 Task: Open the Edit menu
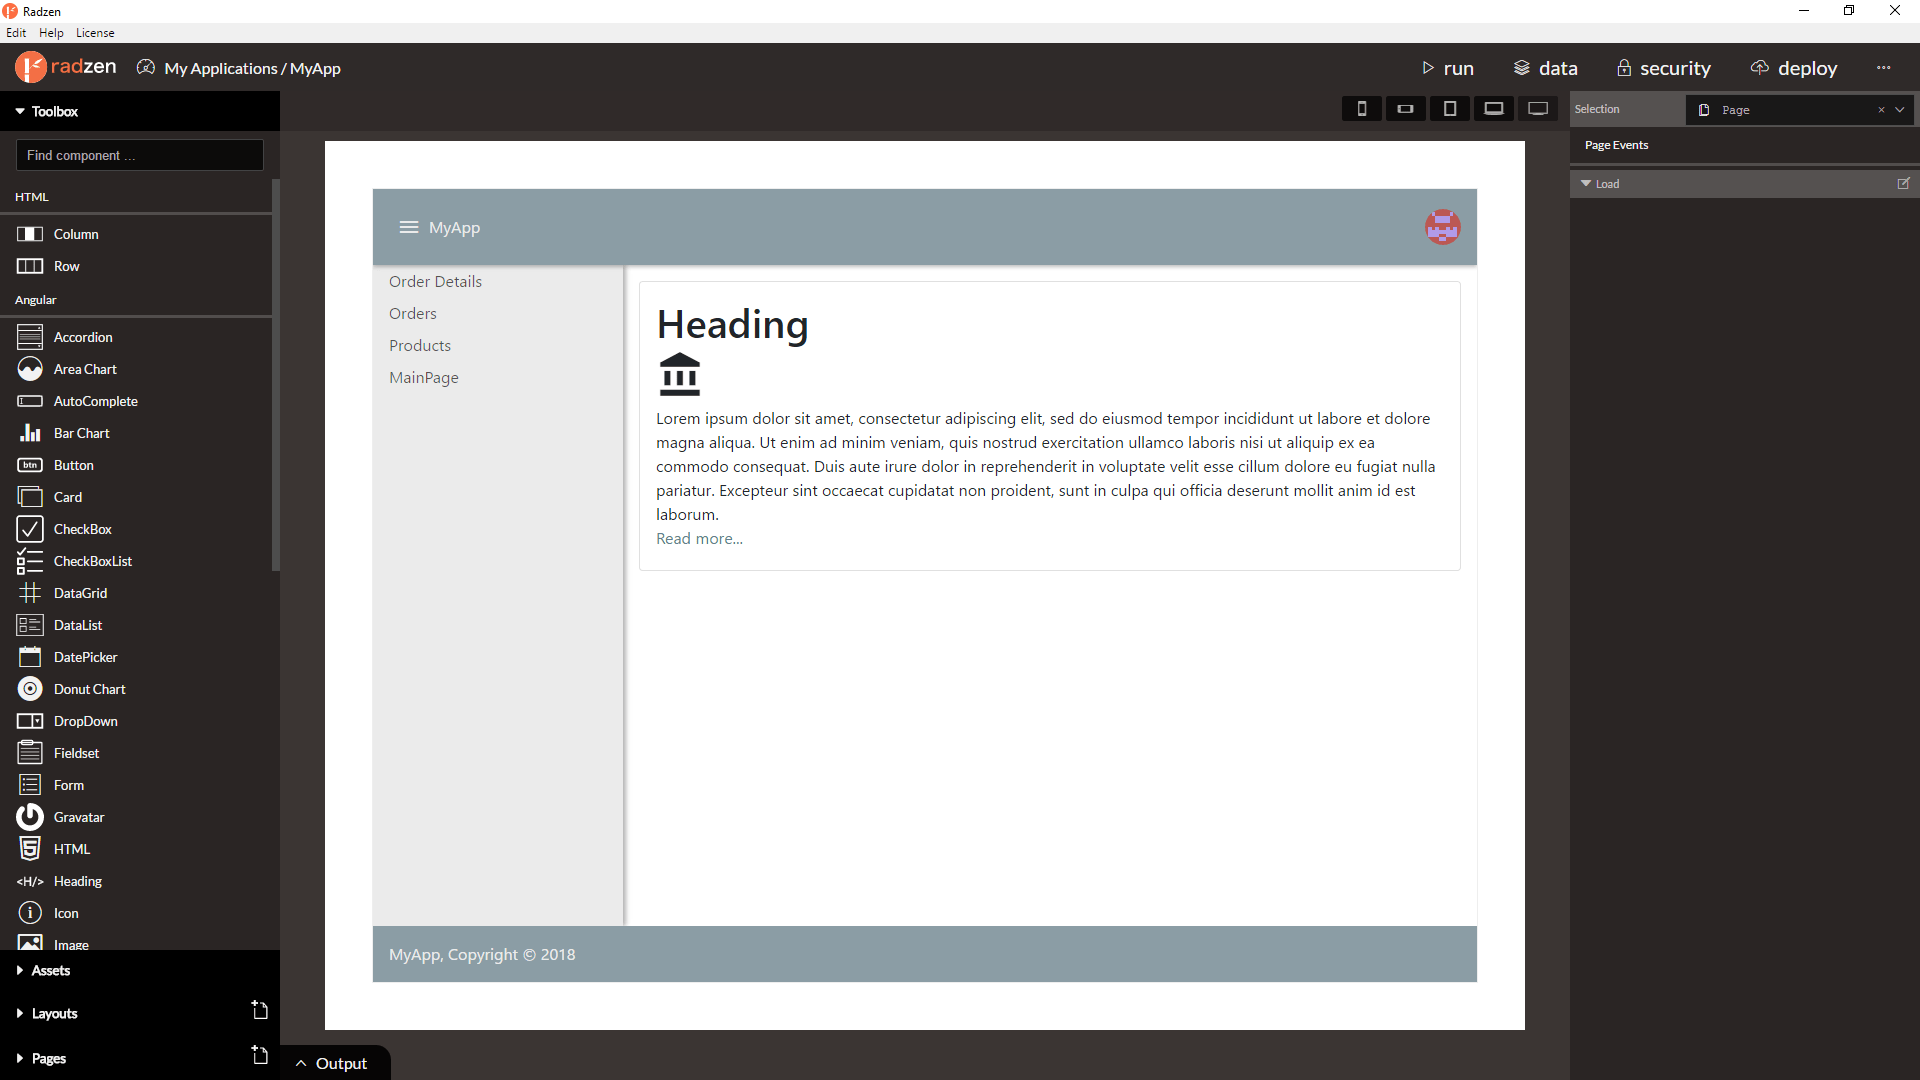16,33
